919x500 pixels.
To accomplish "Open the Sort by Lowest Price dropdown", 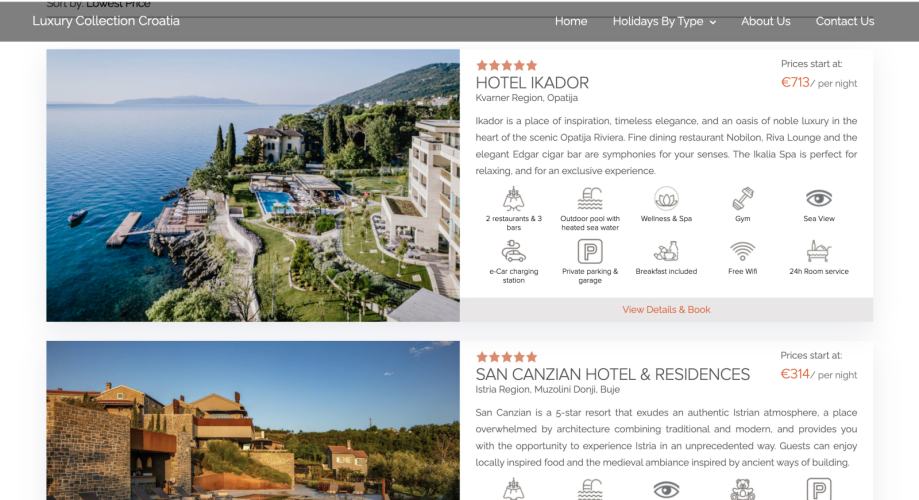I will [98, 4].
